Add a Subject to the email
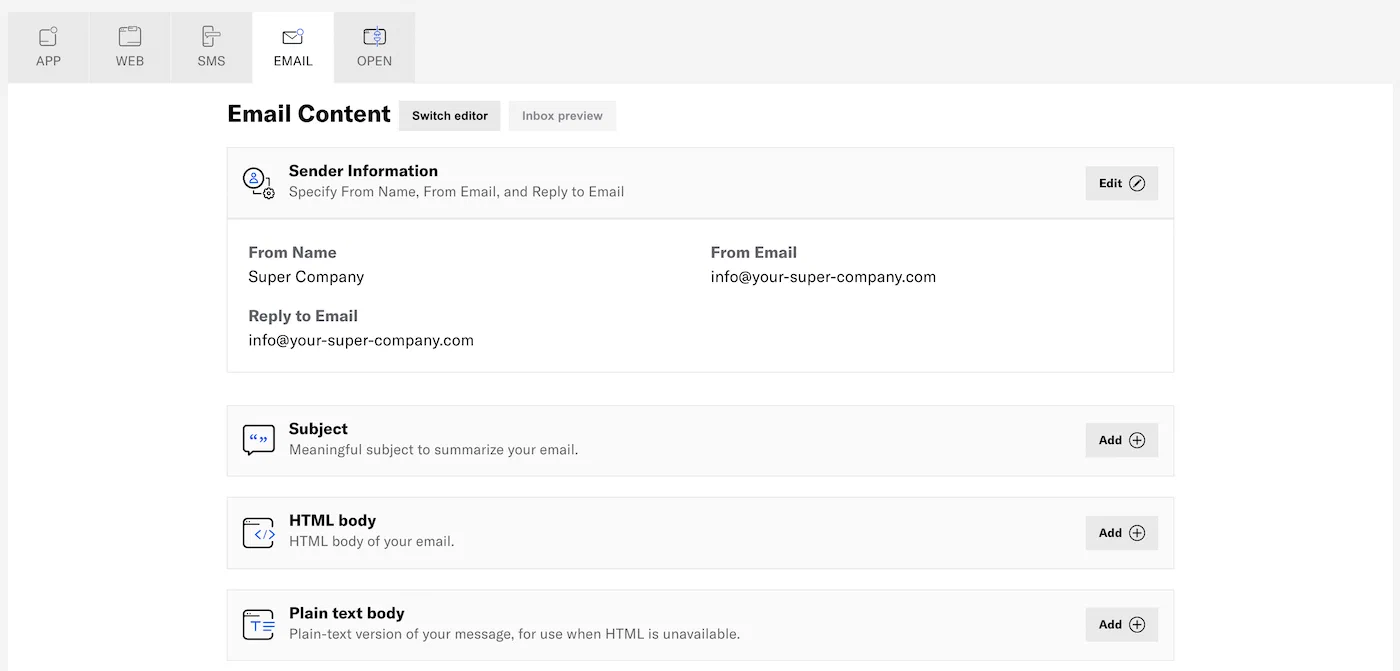Viewport: 1400px width, 671px height. click(x=1121, y=440)
